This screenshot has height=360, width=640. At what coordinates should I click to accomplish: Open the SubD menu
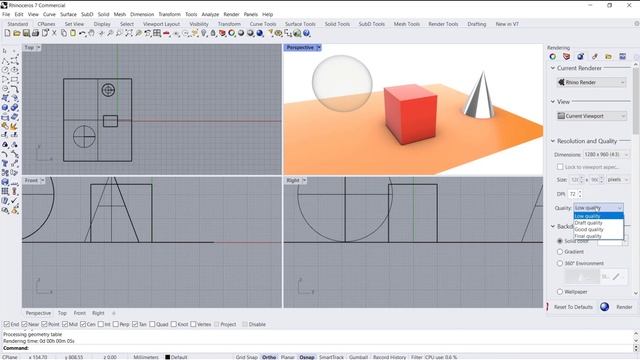(x=87, y=14)
